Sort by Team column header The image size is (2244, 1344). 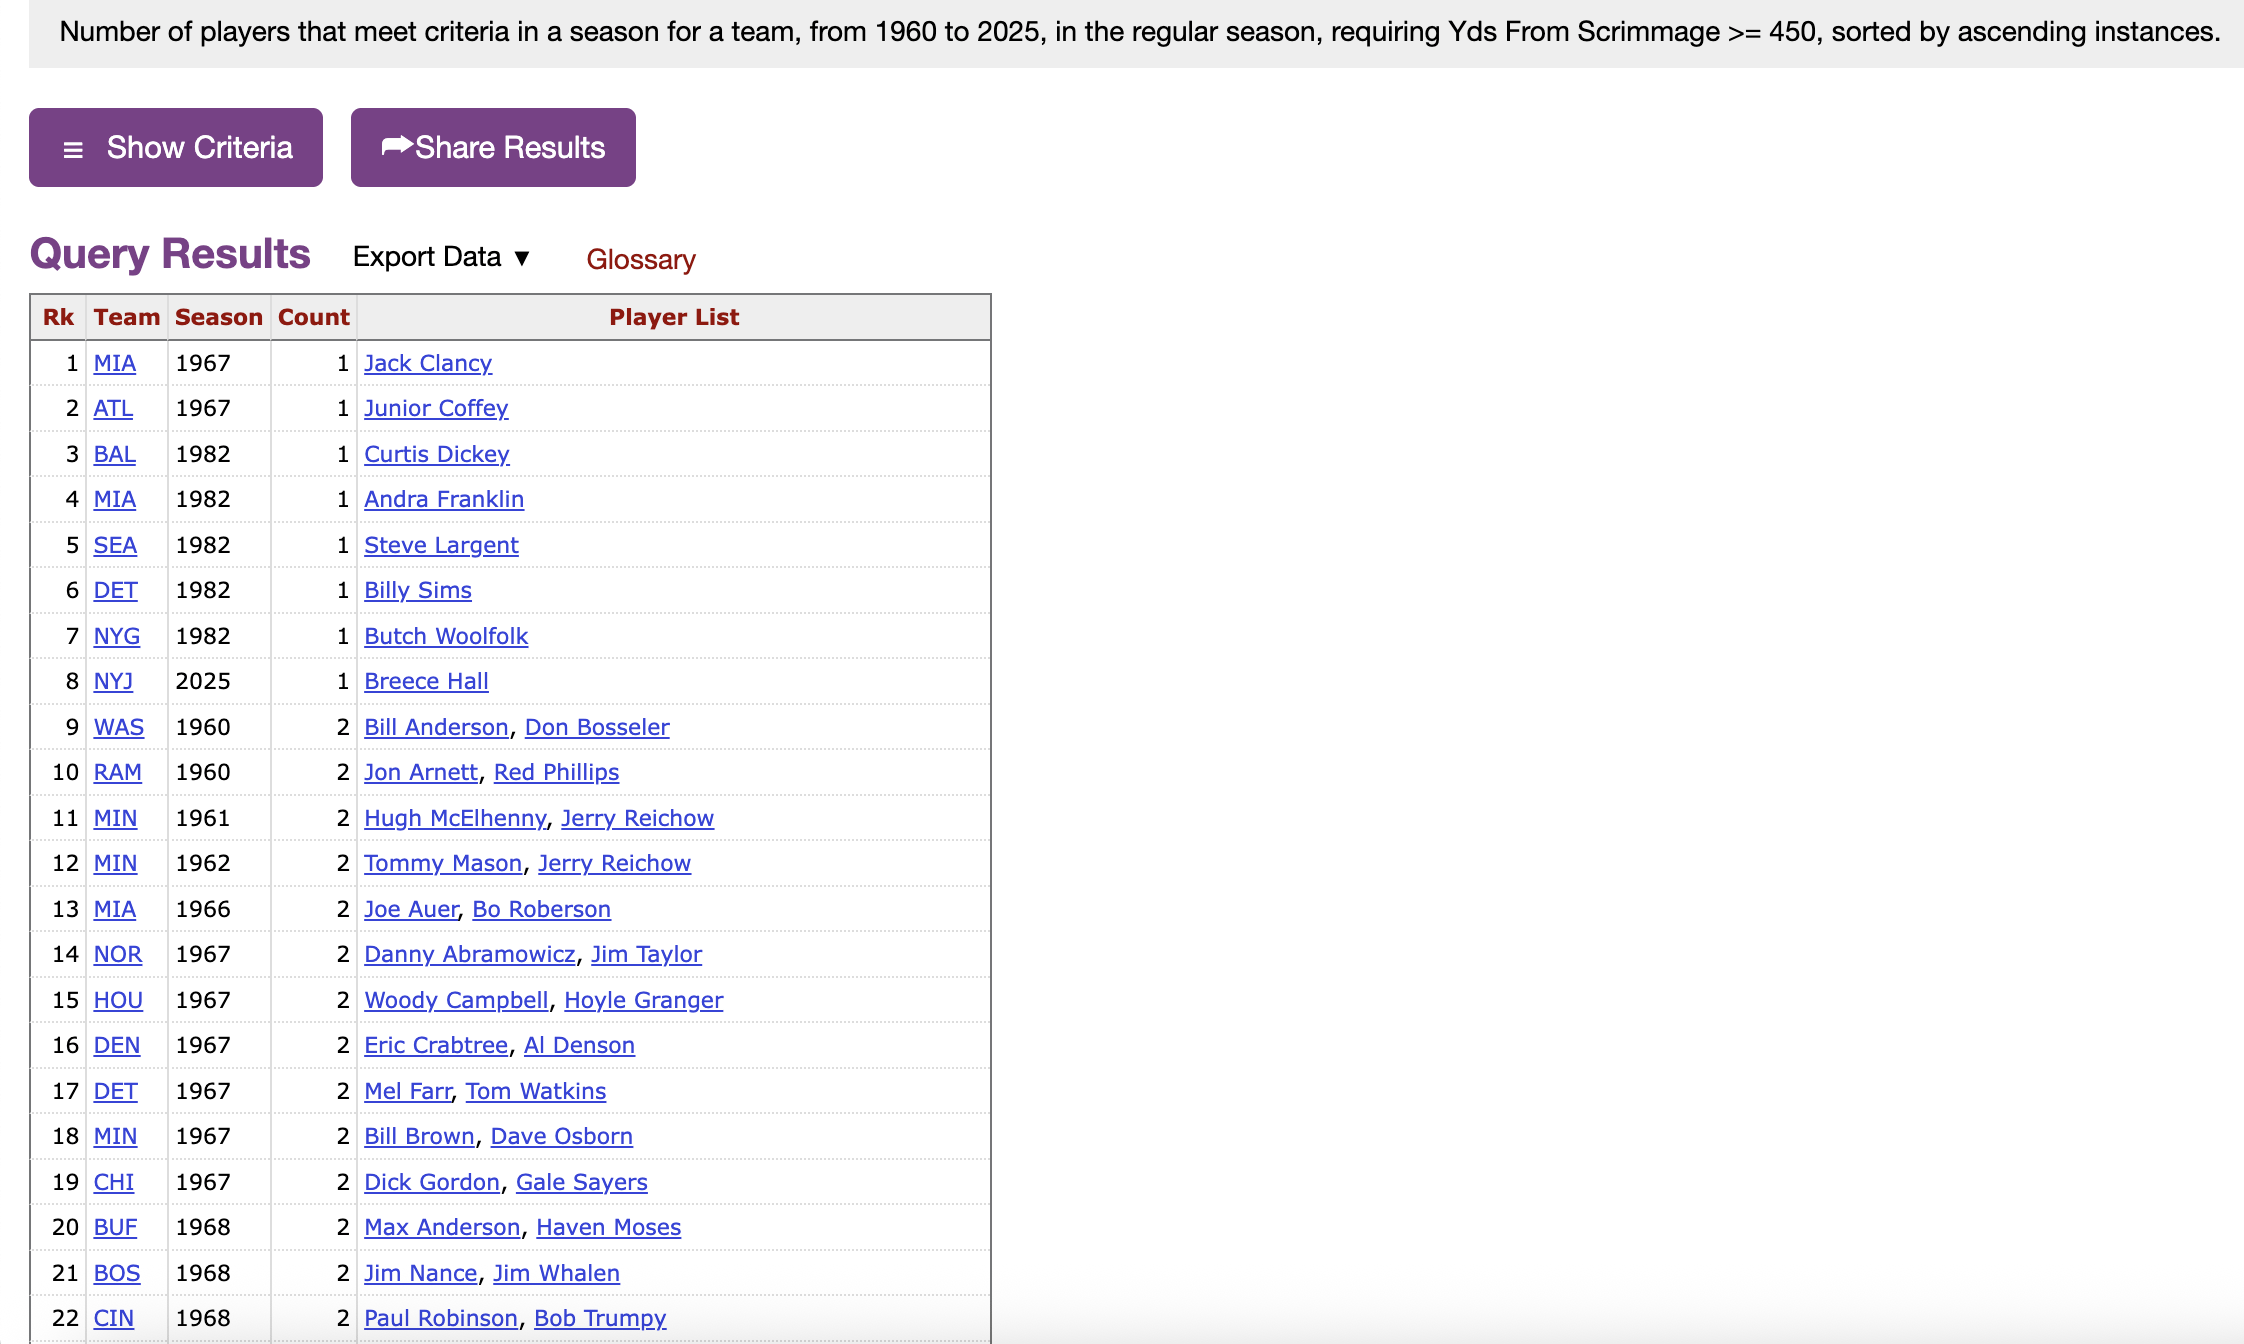tap(126, 317)
